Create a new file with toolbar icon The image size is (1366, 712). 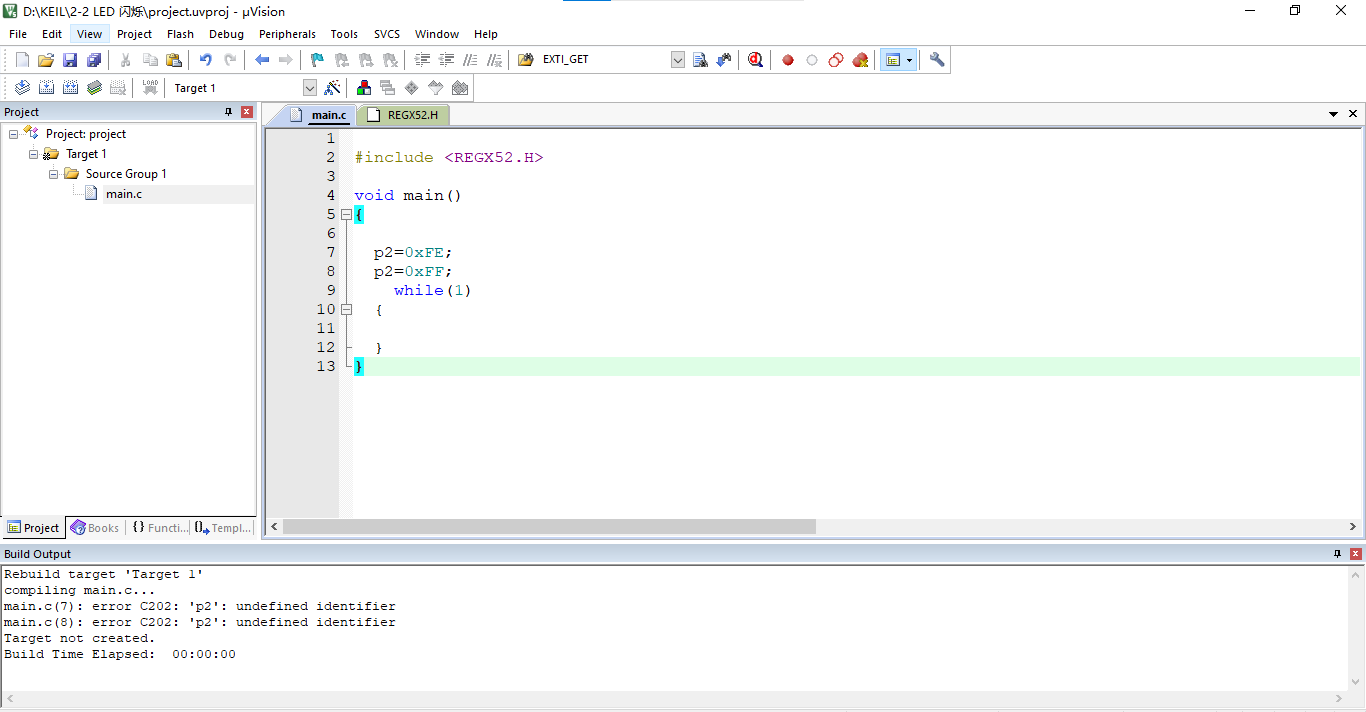(x=22, y=60)
